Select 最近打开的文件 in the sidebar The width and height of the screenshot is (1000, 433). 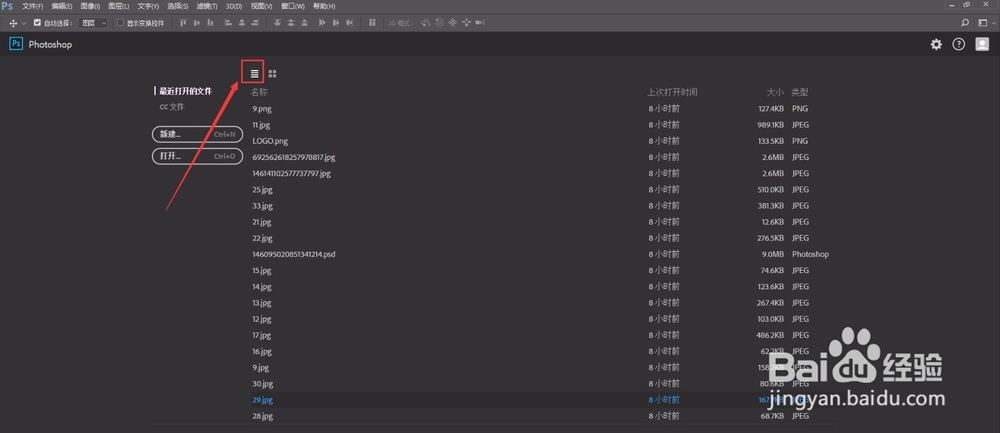185,91
